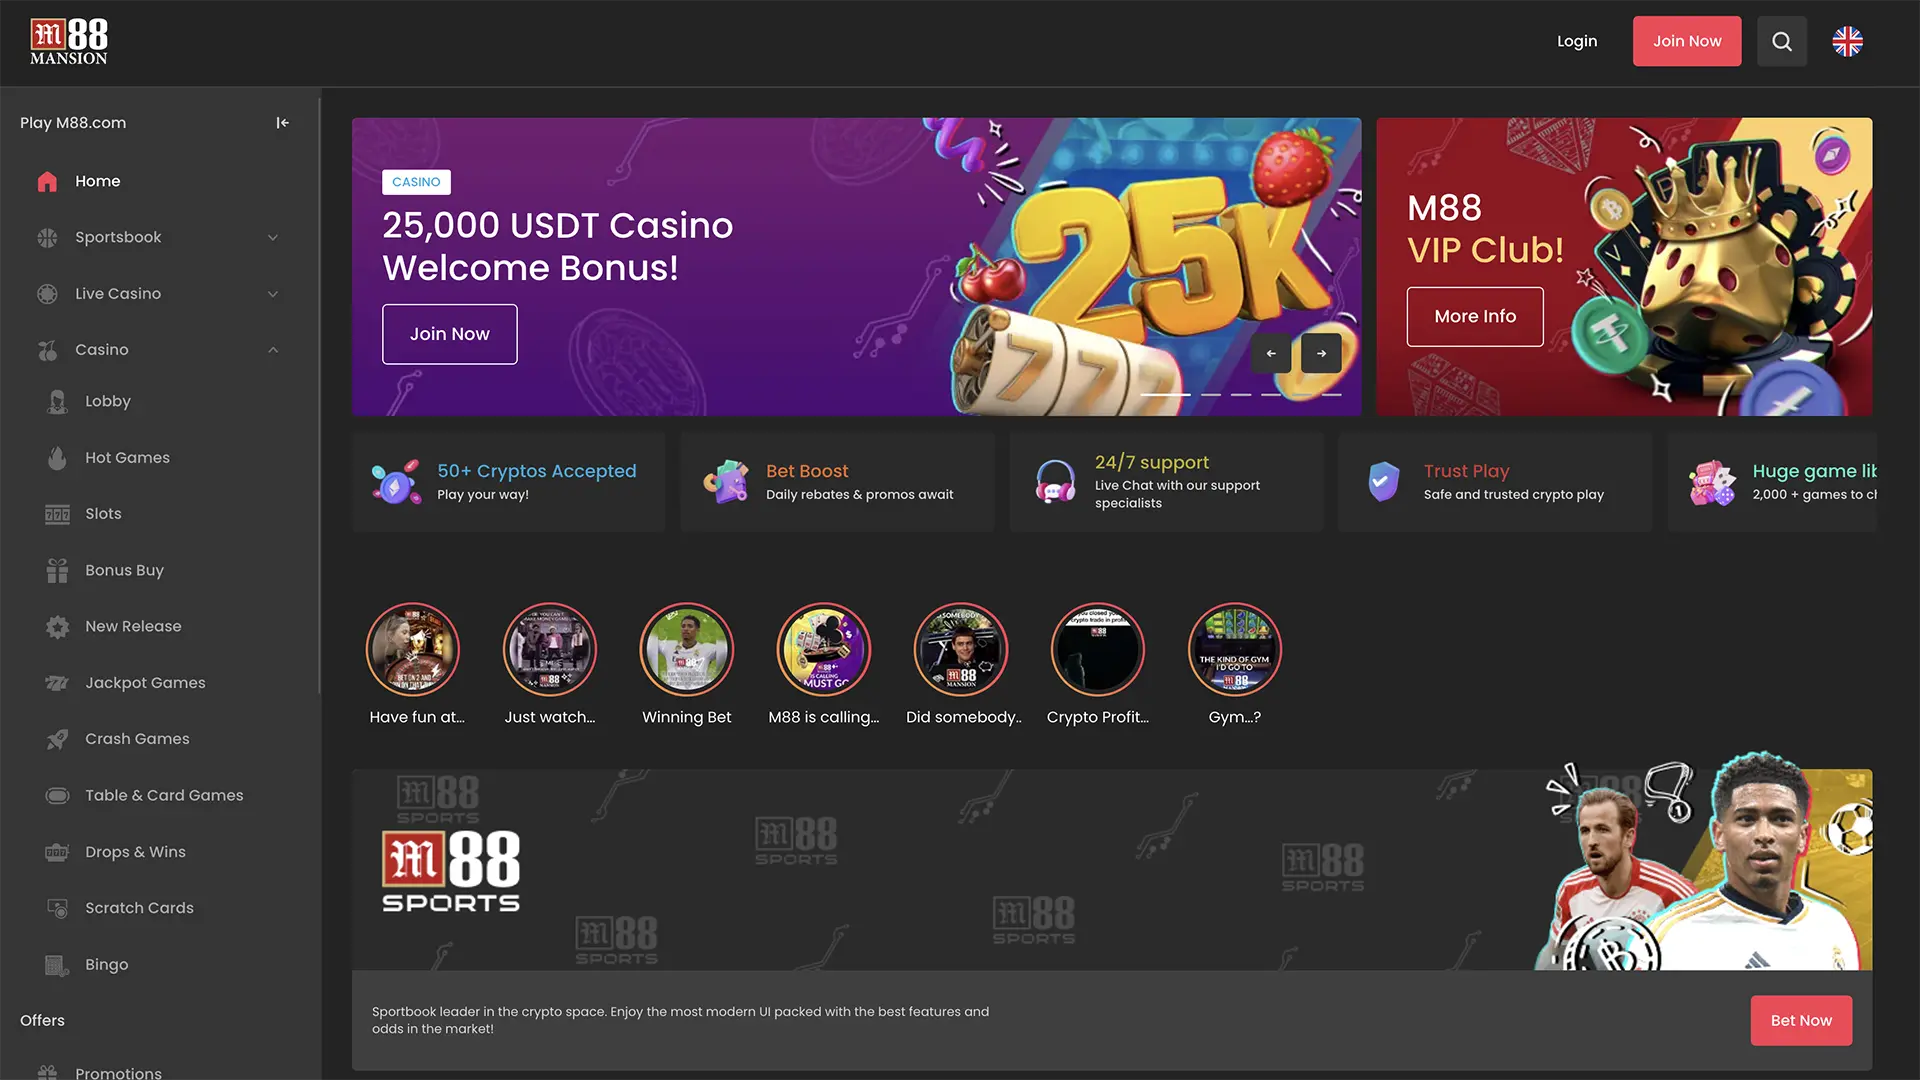Open the search magnifier icon
Image resolution: width=1920 pixels, height=1080 pixels.
pos(1782,41)
